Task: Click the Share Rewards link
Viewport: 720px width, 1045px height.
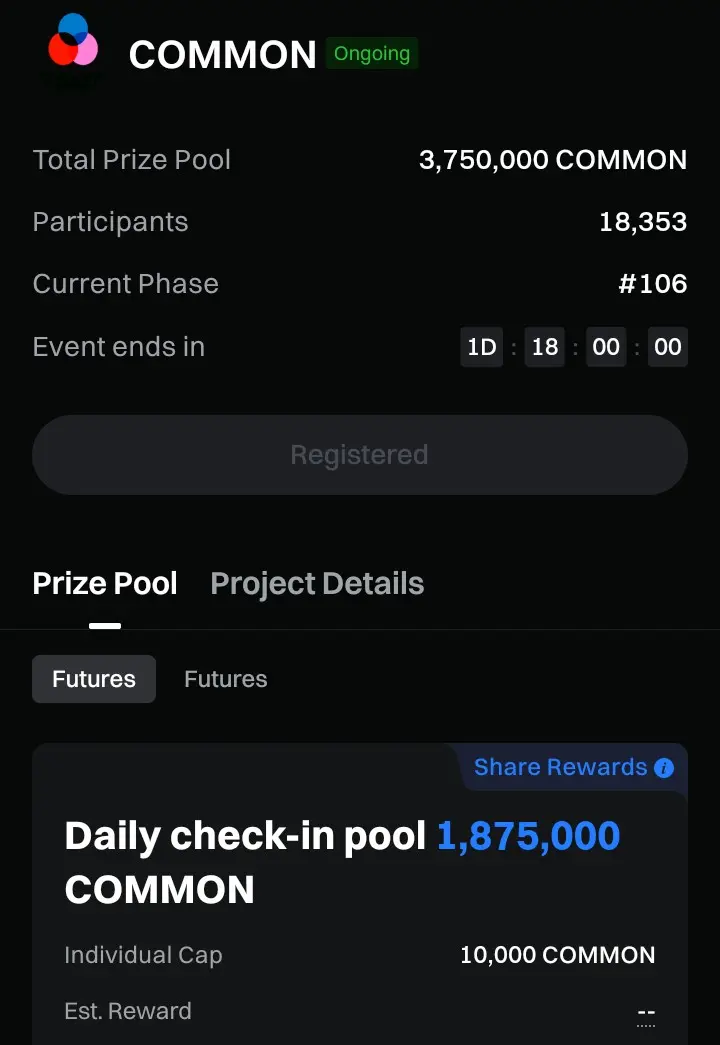Action: coord(560,767)
